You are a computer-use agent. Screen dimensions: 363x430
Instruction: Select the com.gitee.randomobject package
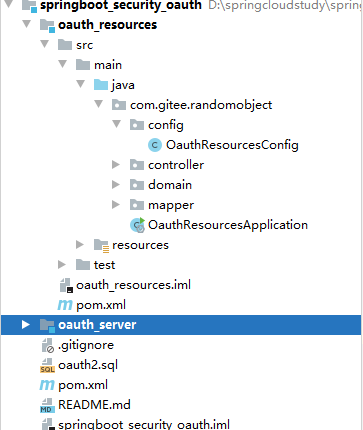[201, 105]
